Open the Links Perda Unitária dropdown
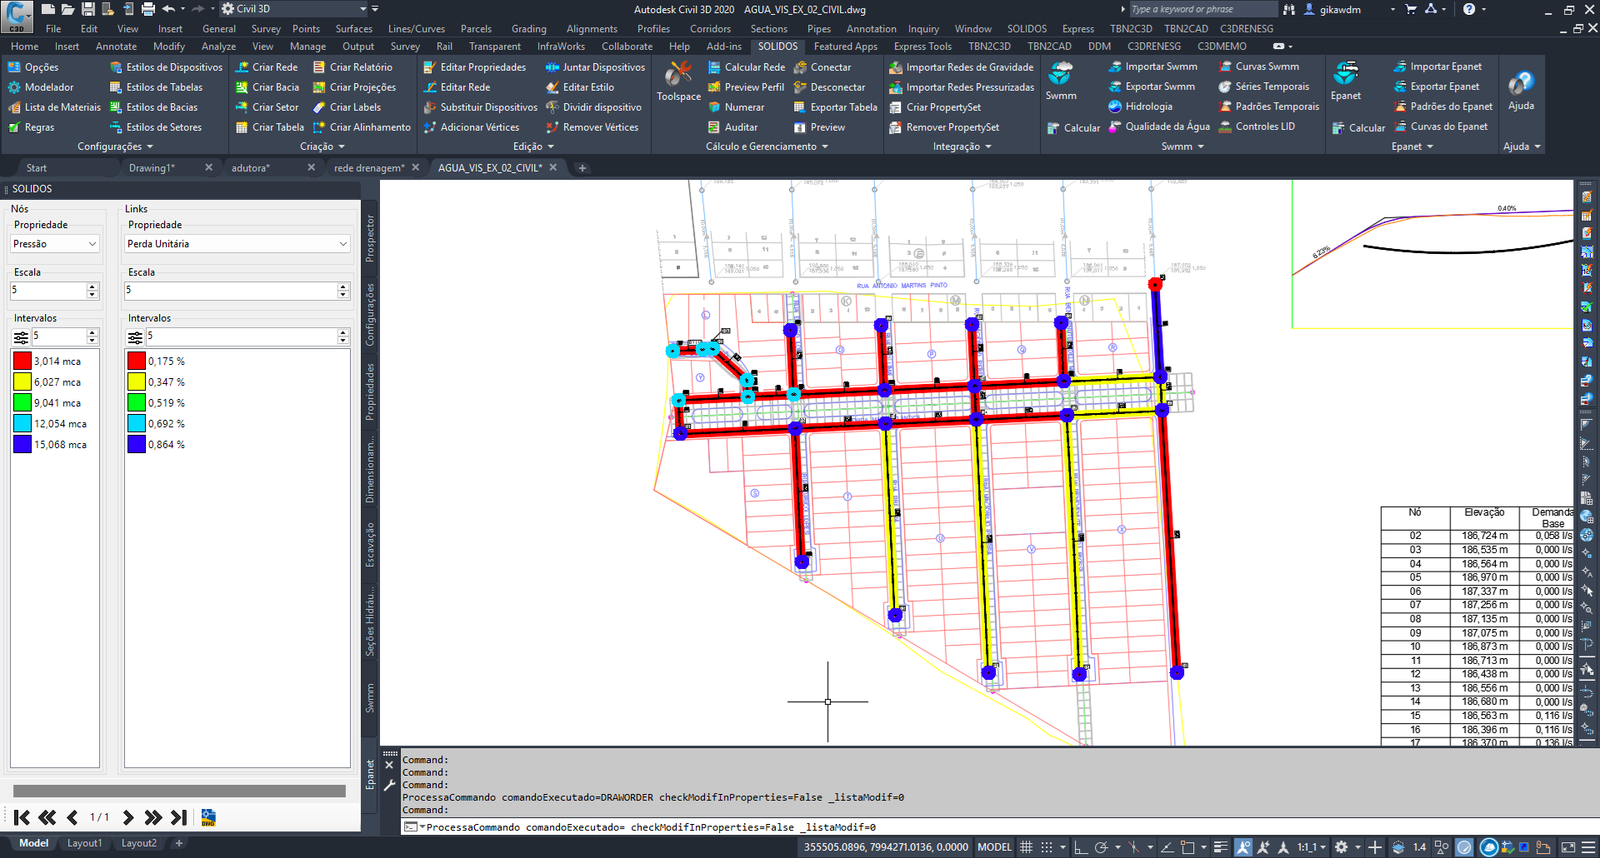Viewport: 1600px width, 858px height. (x=236, y=244)
